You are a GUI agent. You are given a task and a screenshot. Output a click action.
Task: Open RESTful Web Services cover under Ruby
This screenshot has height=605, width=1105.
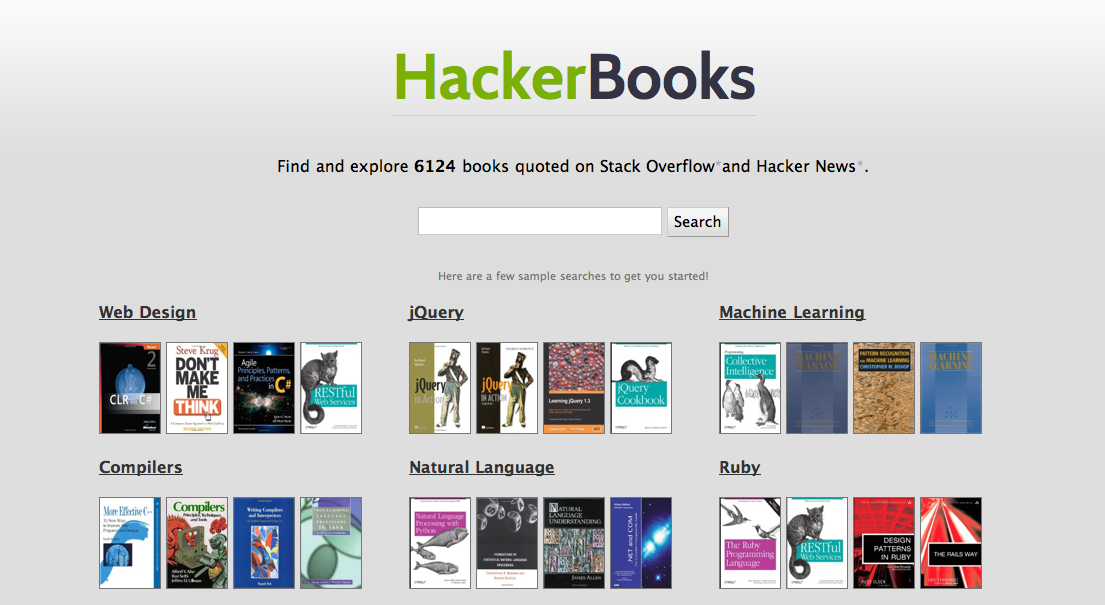[x=817, y=543]
